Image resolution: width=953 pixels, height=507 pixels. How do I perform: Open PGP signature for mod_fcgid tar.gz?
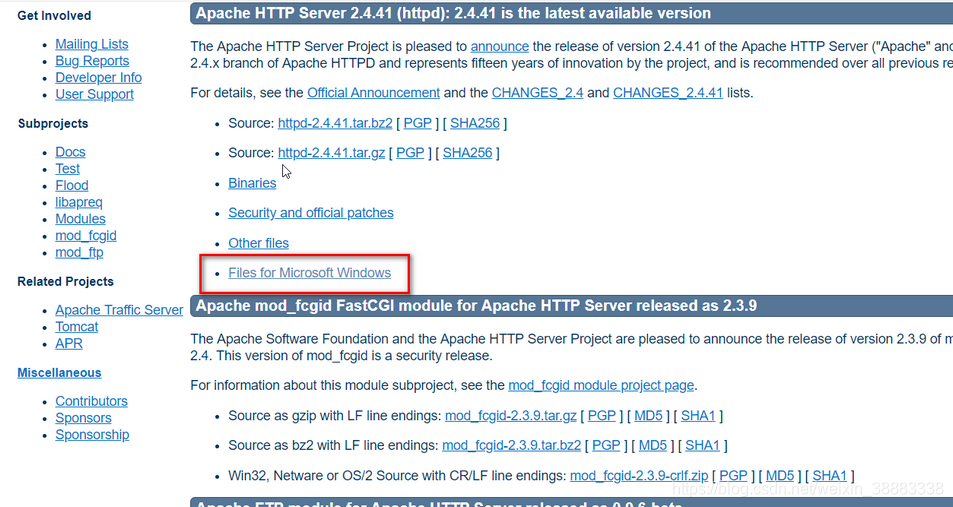coord(602,416)
